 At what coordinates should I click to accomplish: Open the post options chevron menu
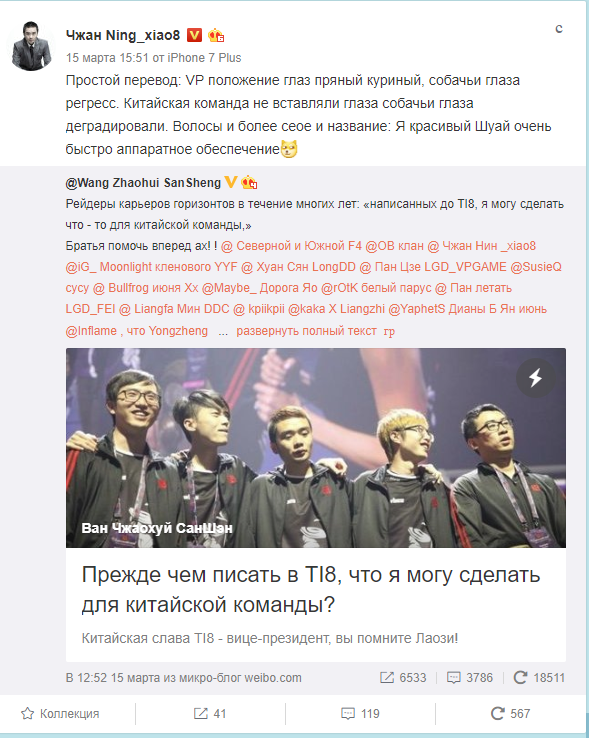coord(559,29)
